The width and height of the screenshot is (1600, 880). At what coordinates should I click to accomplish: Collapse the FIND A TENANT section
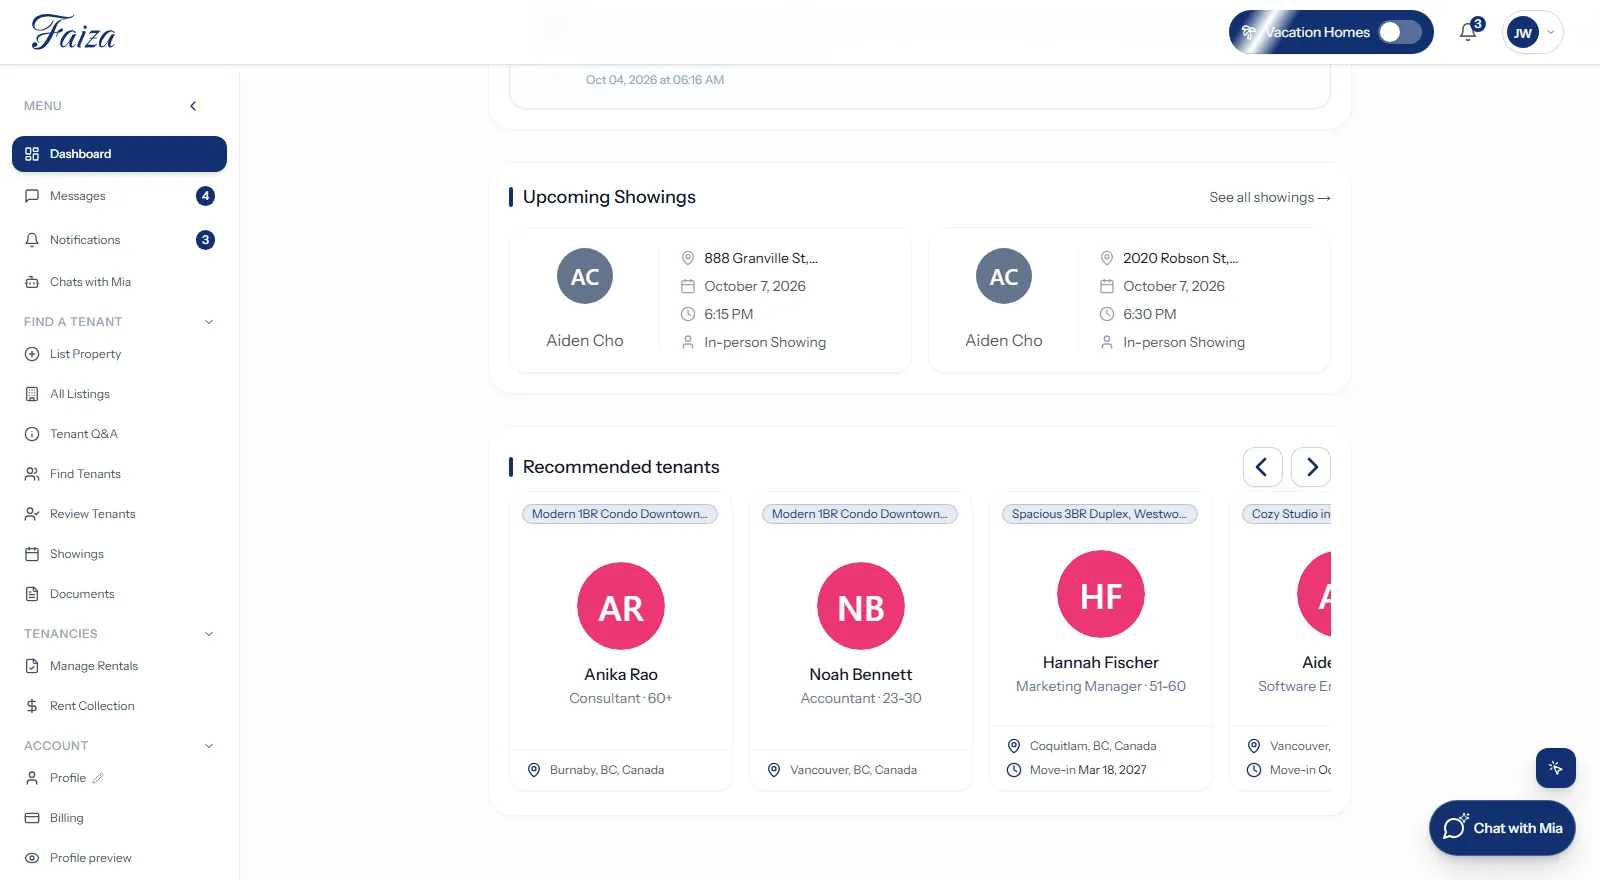point(209,322)
